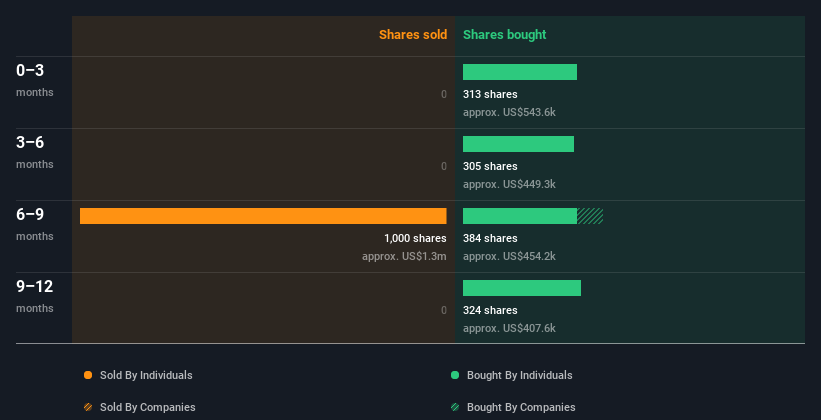Click the green 313 shares bought bar

[520, 72]
